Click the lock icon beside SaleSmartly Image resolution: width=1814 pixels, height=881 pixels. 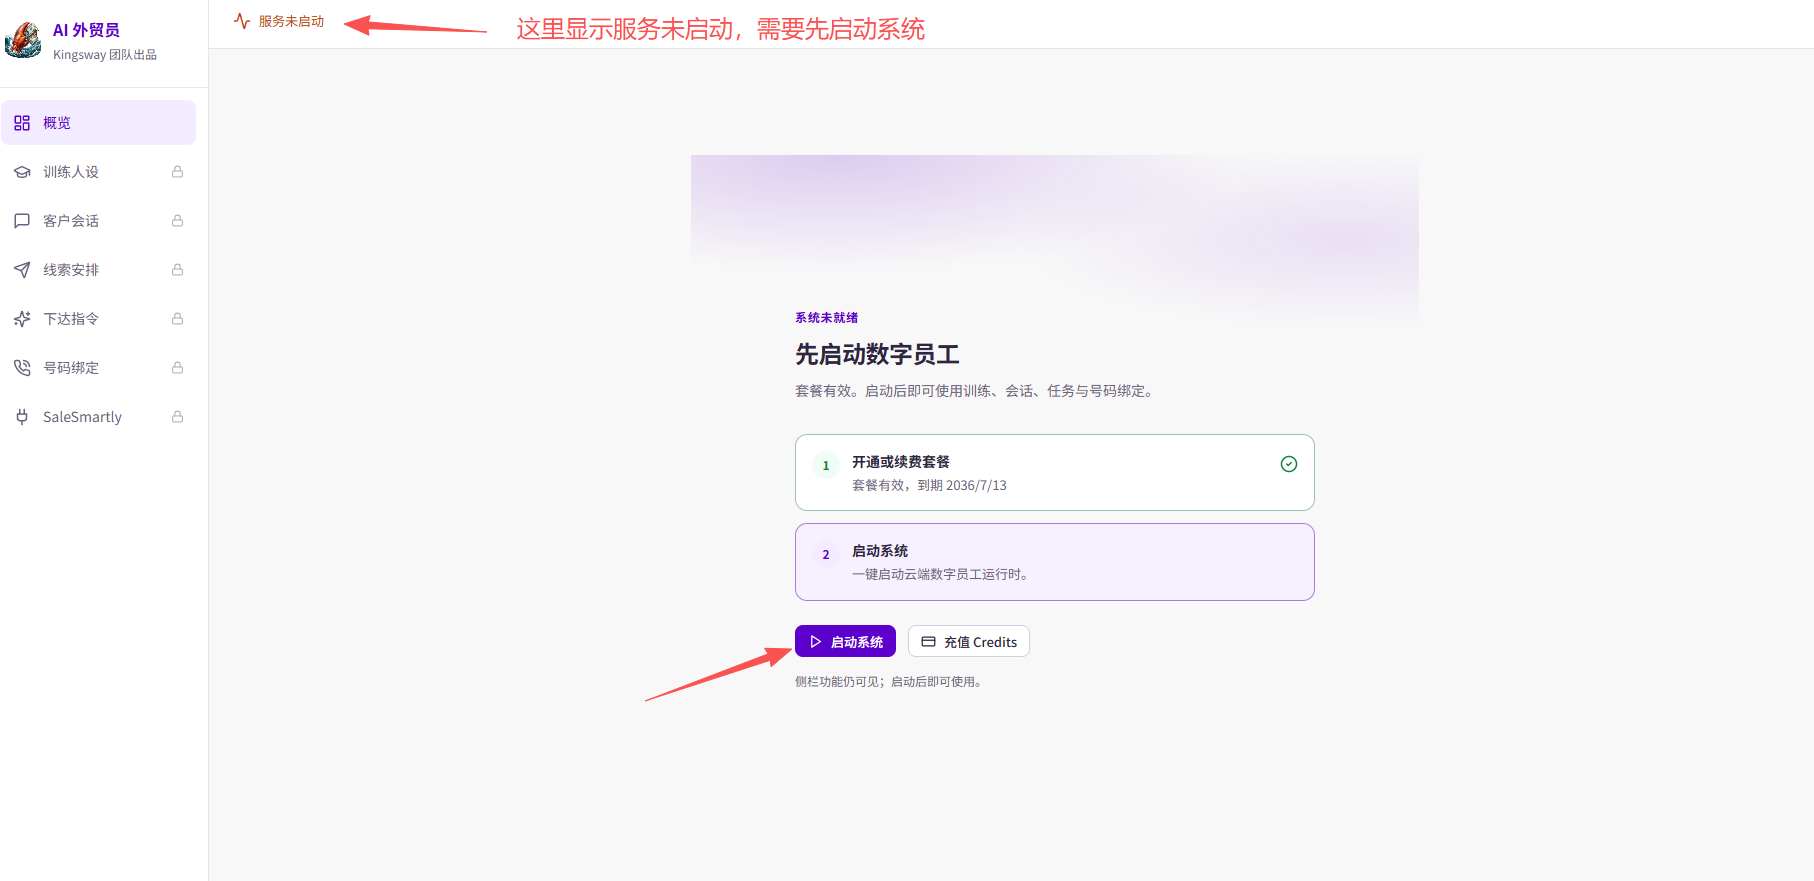(177, 417)
